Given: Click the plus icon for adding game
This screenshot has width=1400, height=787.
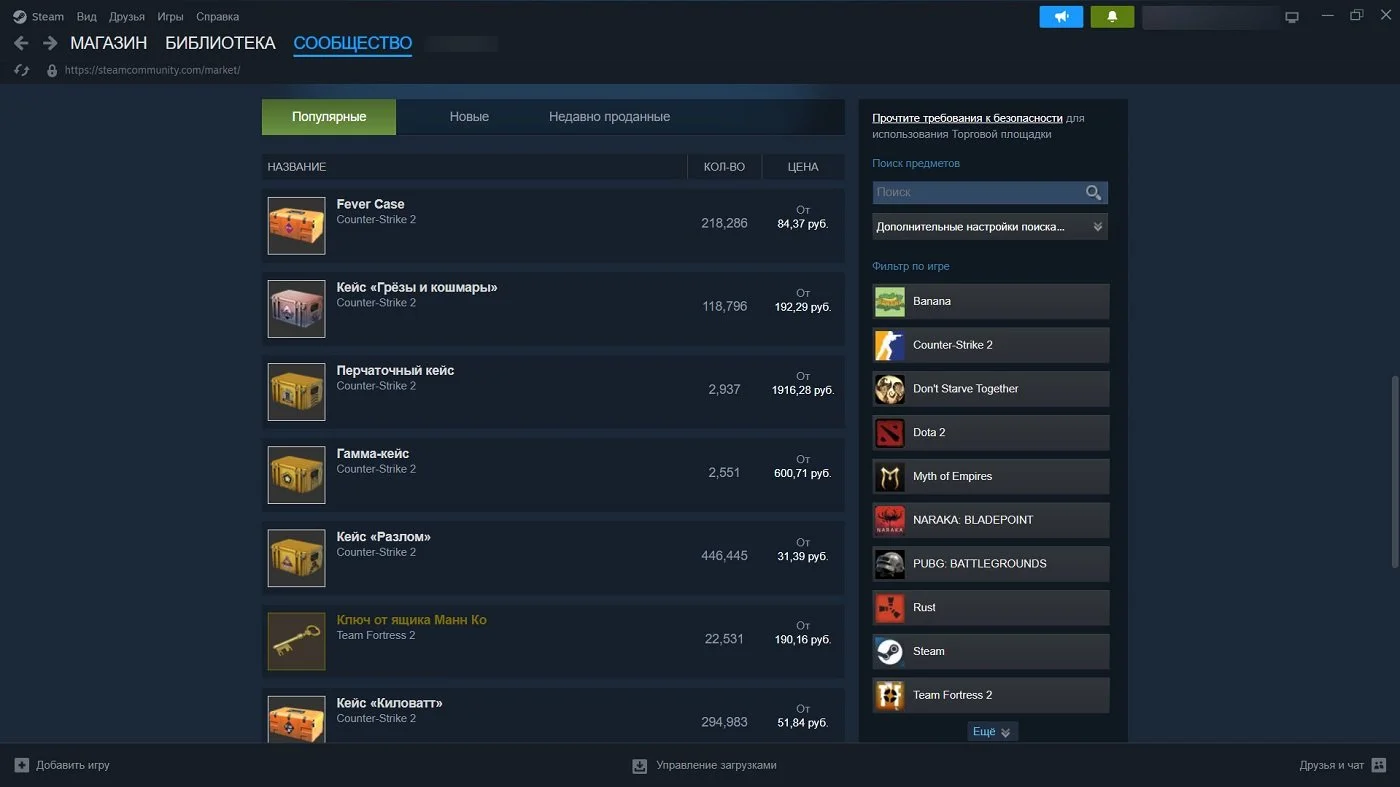Looking at the screenshot, I should (22, 765).
